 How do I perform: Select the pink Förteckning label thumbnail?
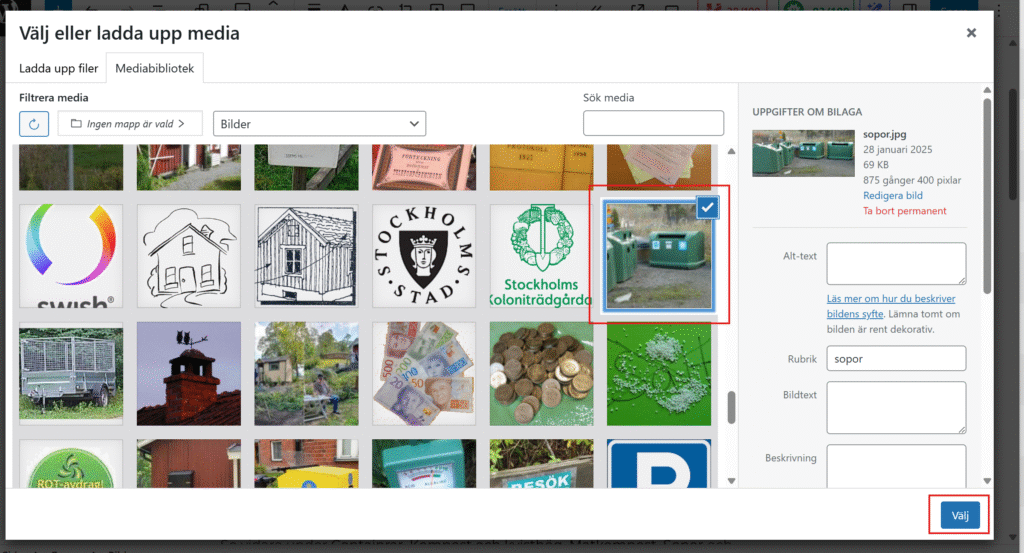424,167
